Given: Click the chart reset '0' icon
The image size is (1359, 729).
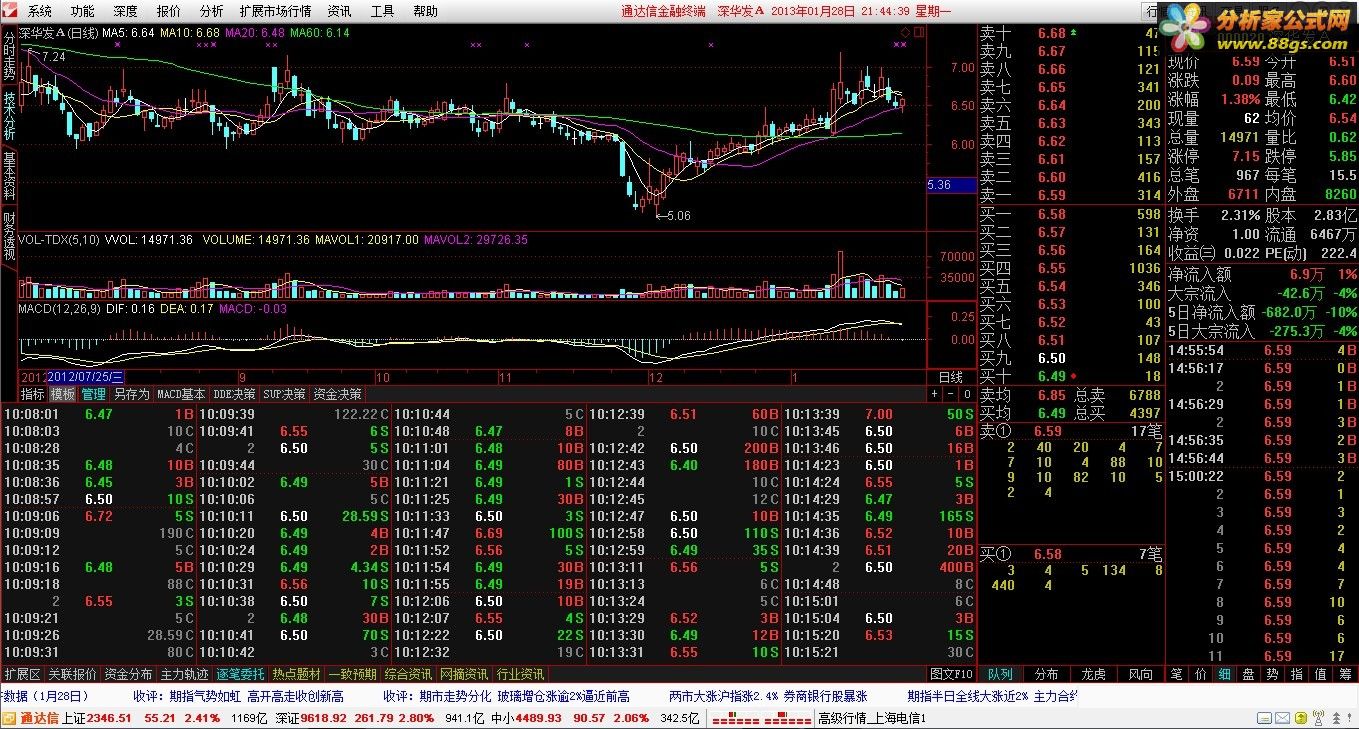Looking at the screenshot, I should click(x=966, y=394).
